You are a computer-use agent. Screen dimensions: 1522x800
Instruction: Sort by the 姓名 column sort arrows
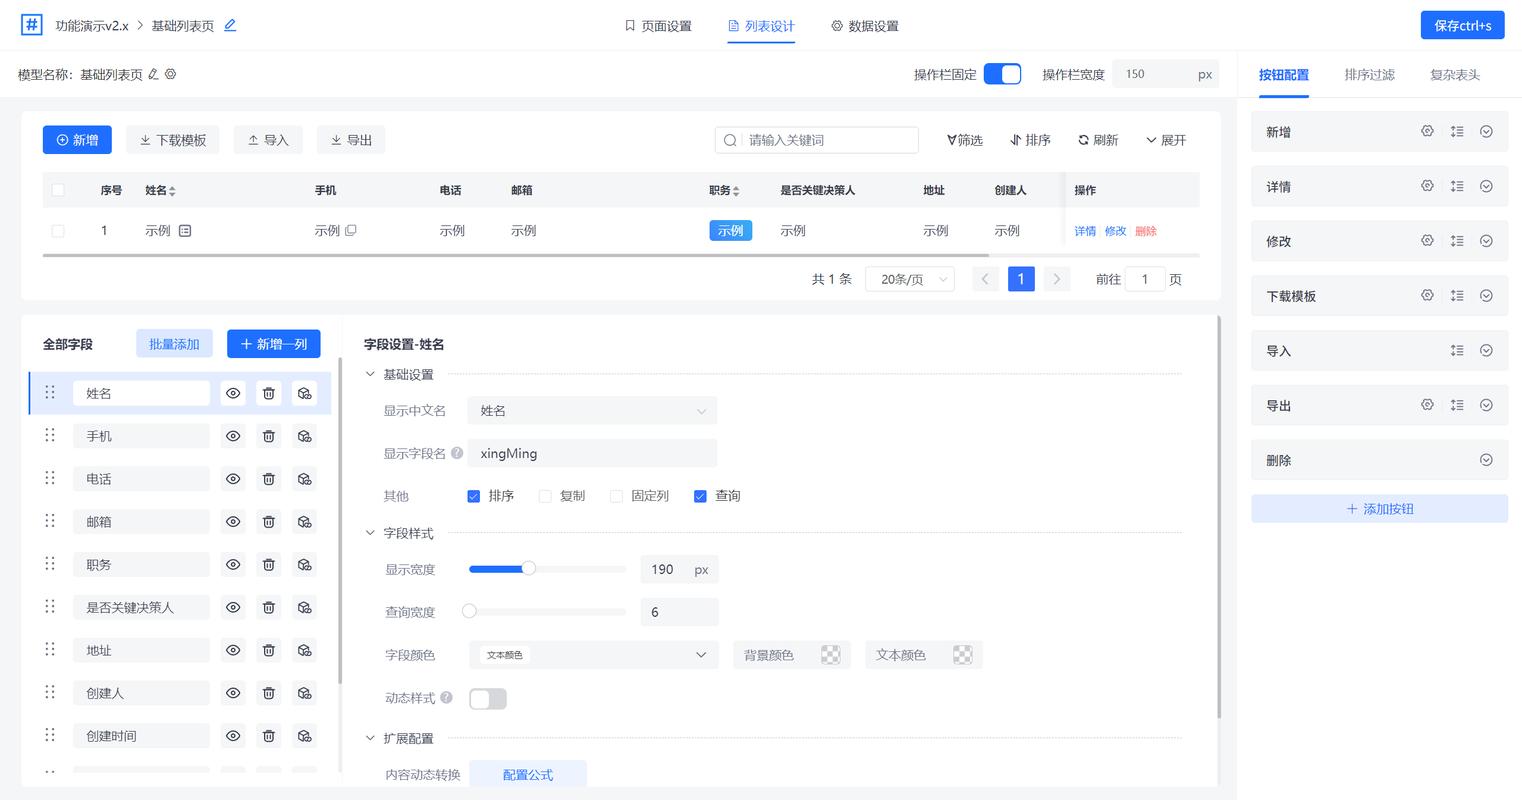click(x=172, y=191)
